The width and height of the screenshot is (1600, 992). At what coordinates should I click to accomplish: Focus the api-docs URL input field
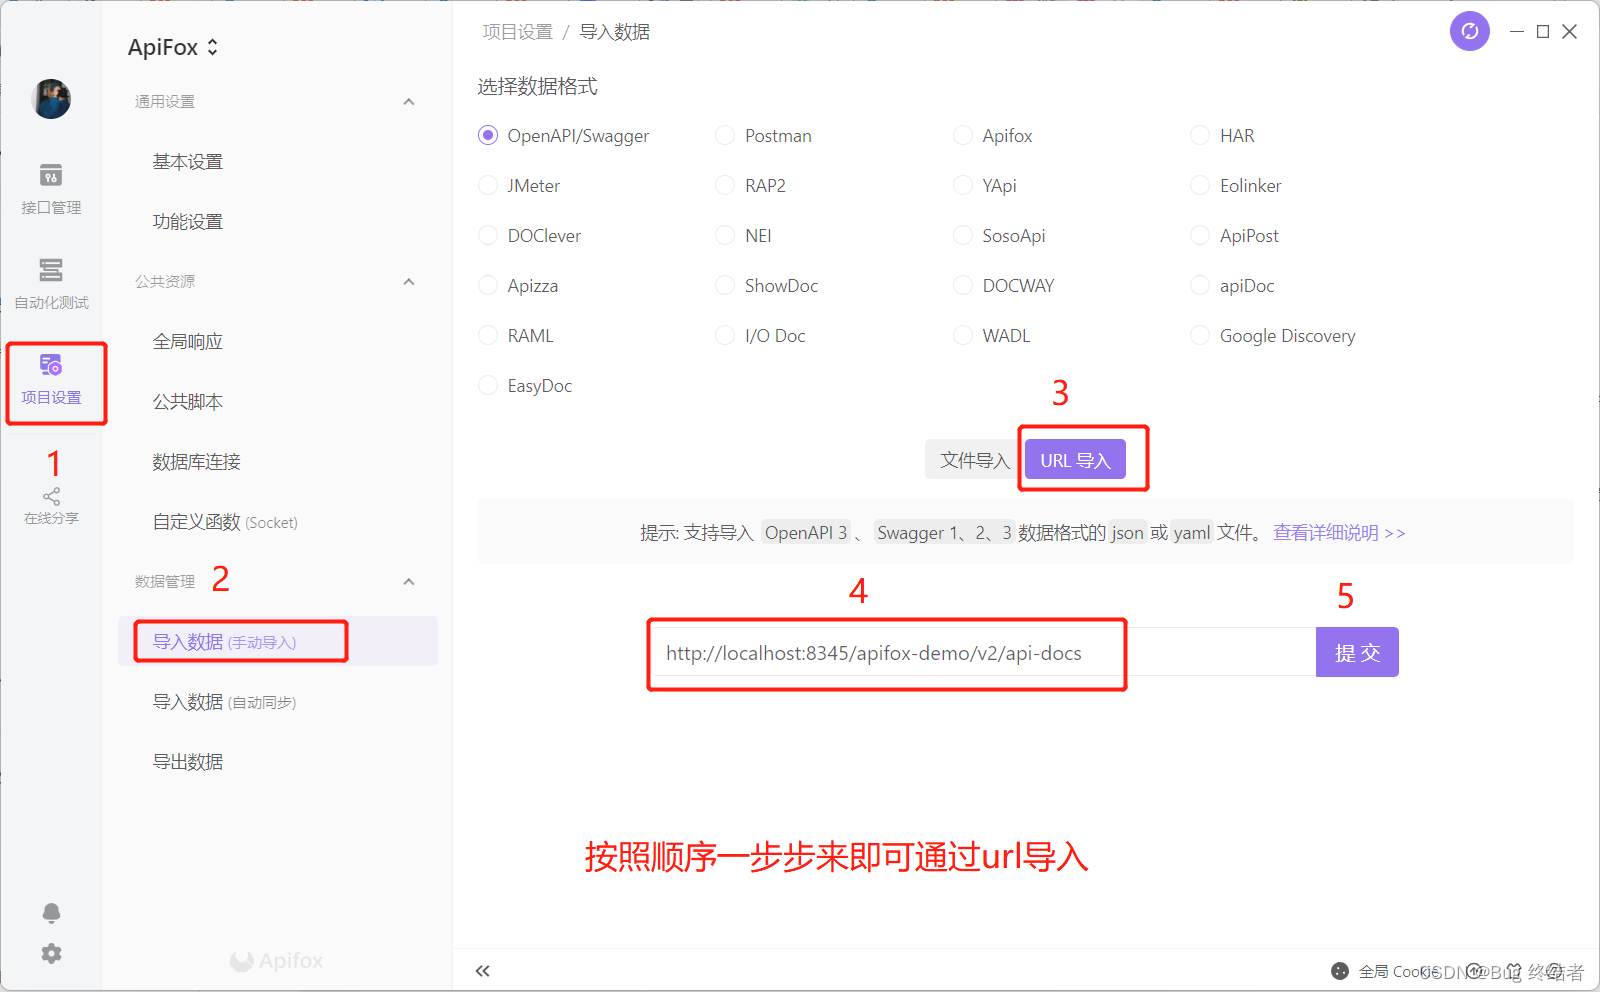click(983, 653)
